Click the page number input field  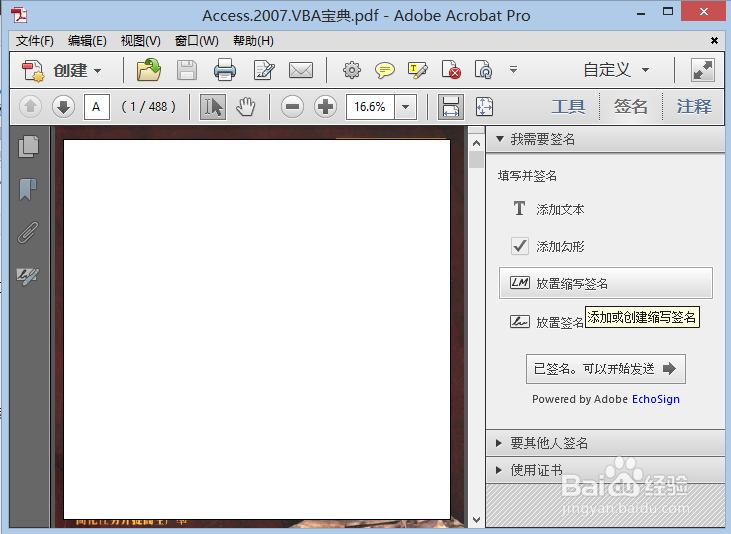97,107
